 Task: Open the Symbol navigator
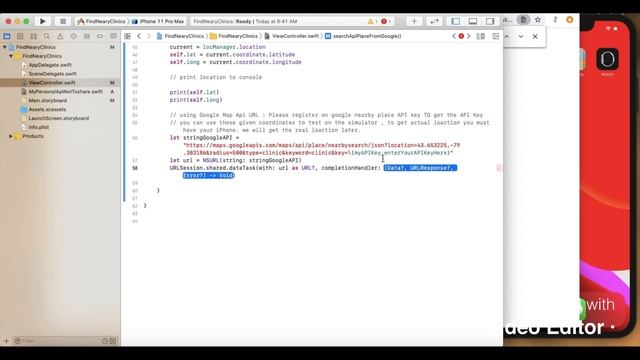pyautogui.click(x=33, y=36)
